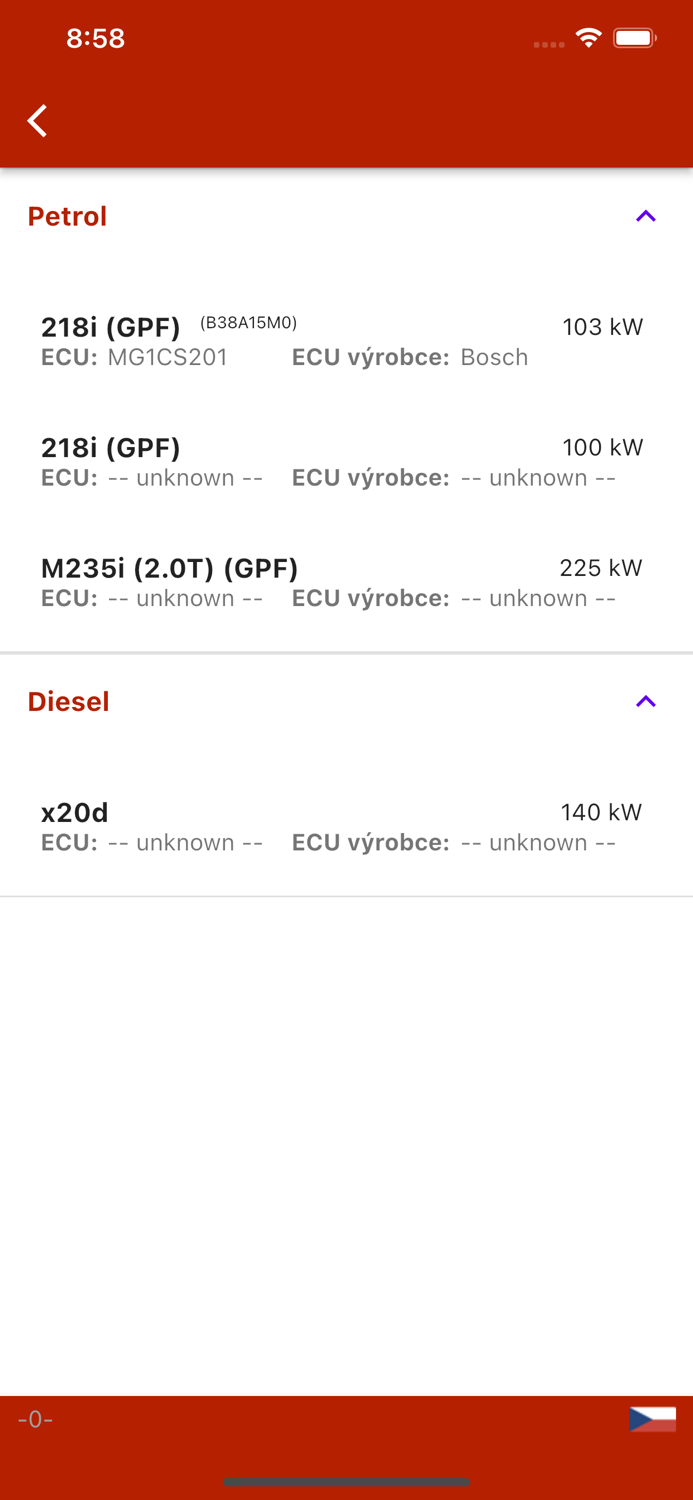Tap the B38A15M0 engine code

point(248,324)
